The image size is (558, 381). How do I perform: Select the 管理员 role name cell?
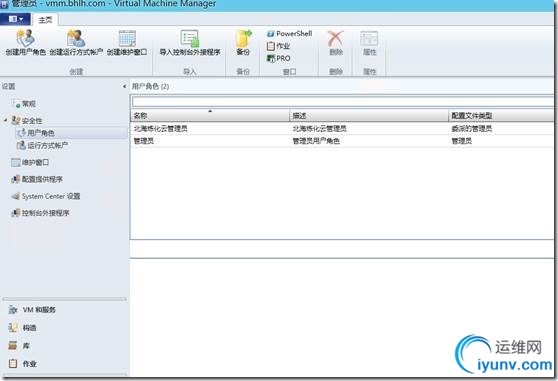pos(144,141)
